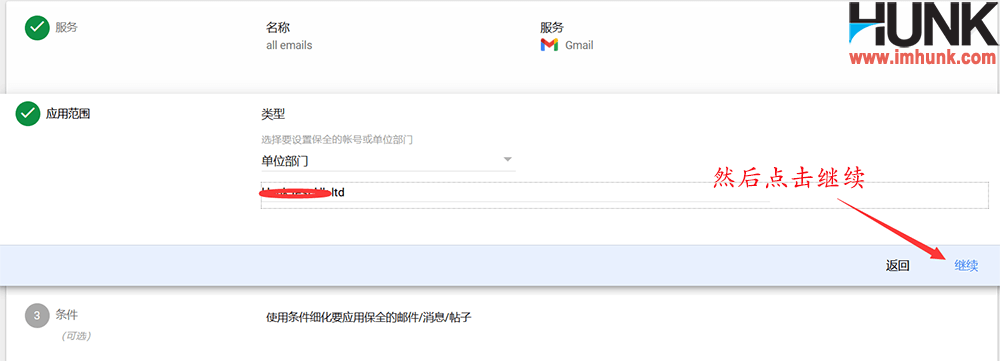Click the Gmail logo icon
This screenshot has height=361, width=1000.
point(549,45)
